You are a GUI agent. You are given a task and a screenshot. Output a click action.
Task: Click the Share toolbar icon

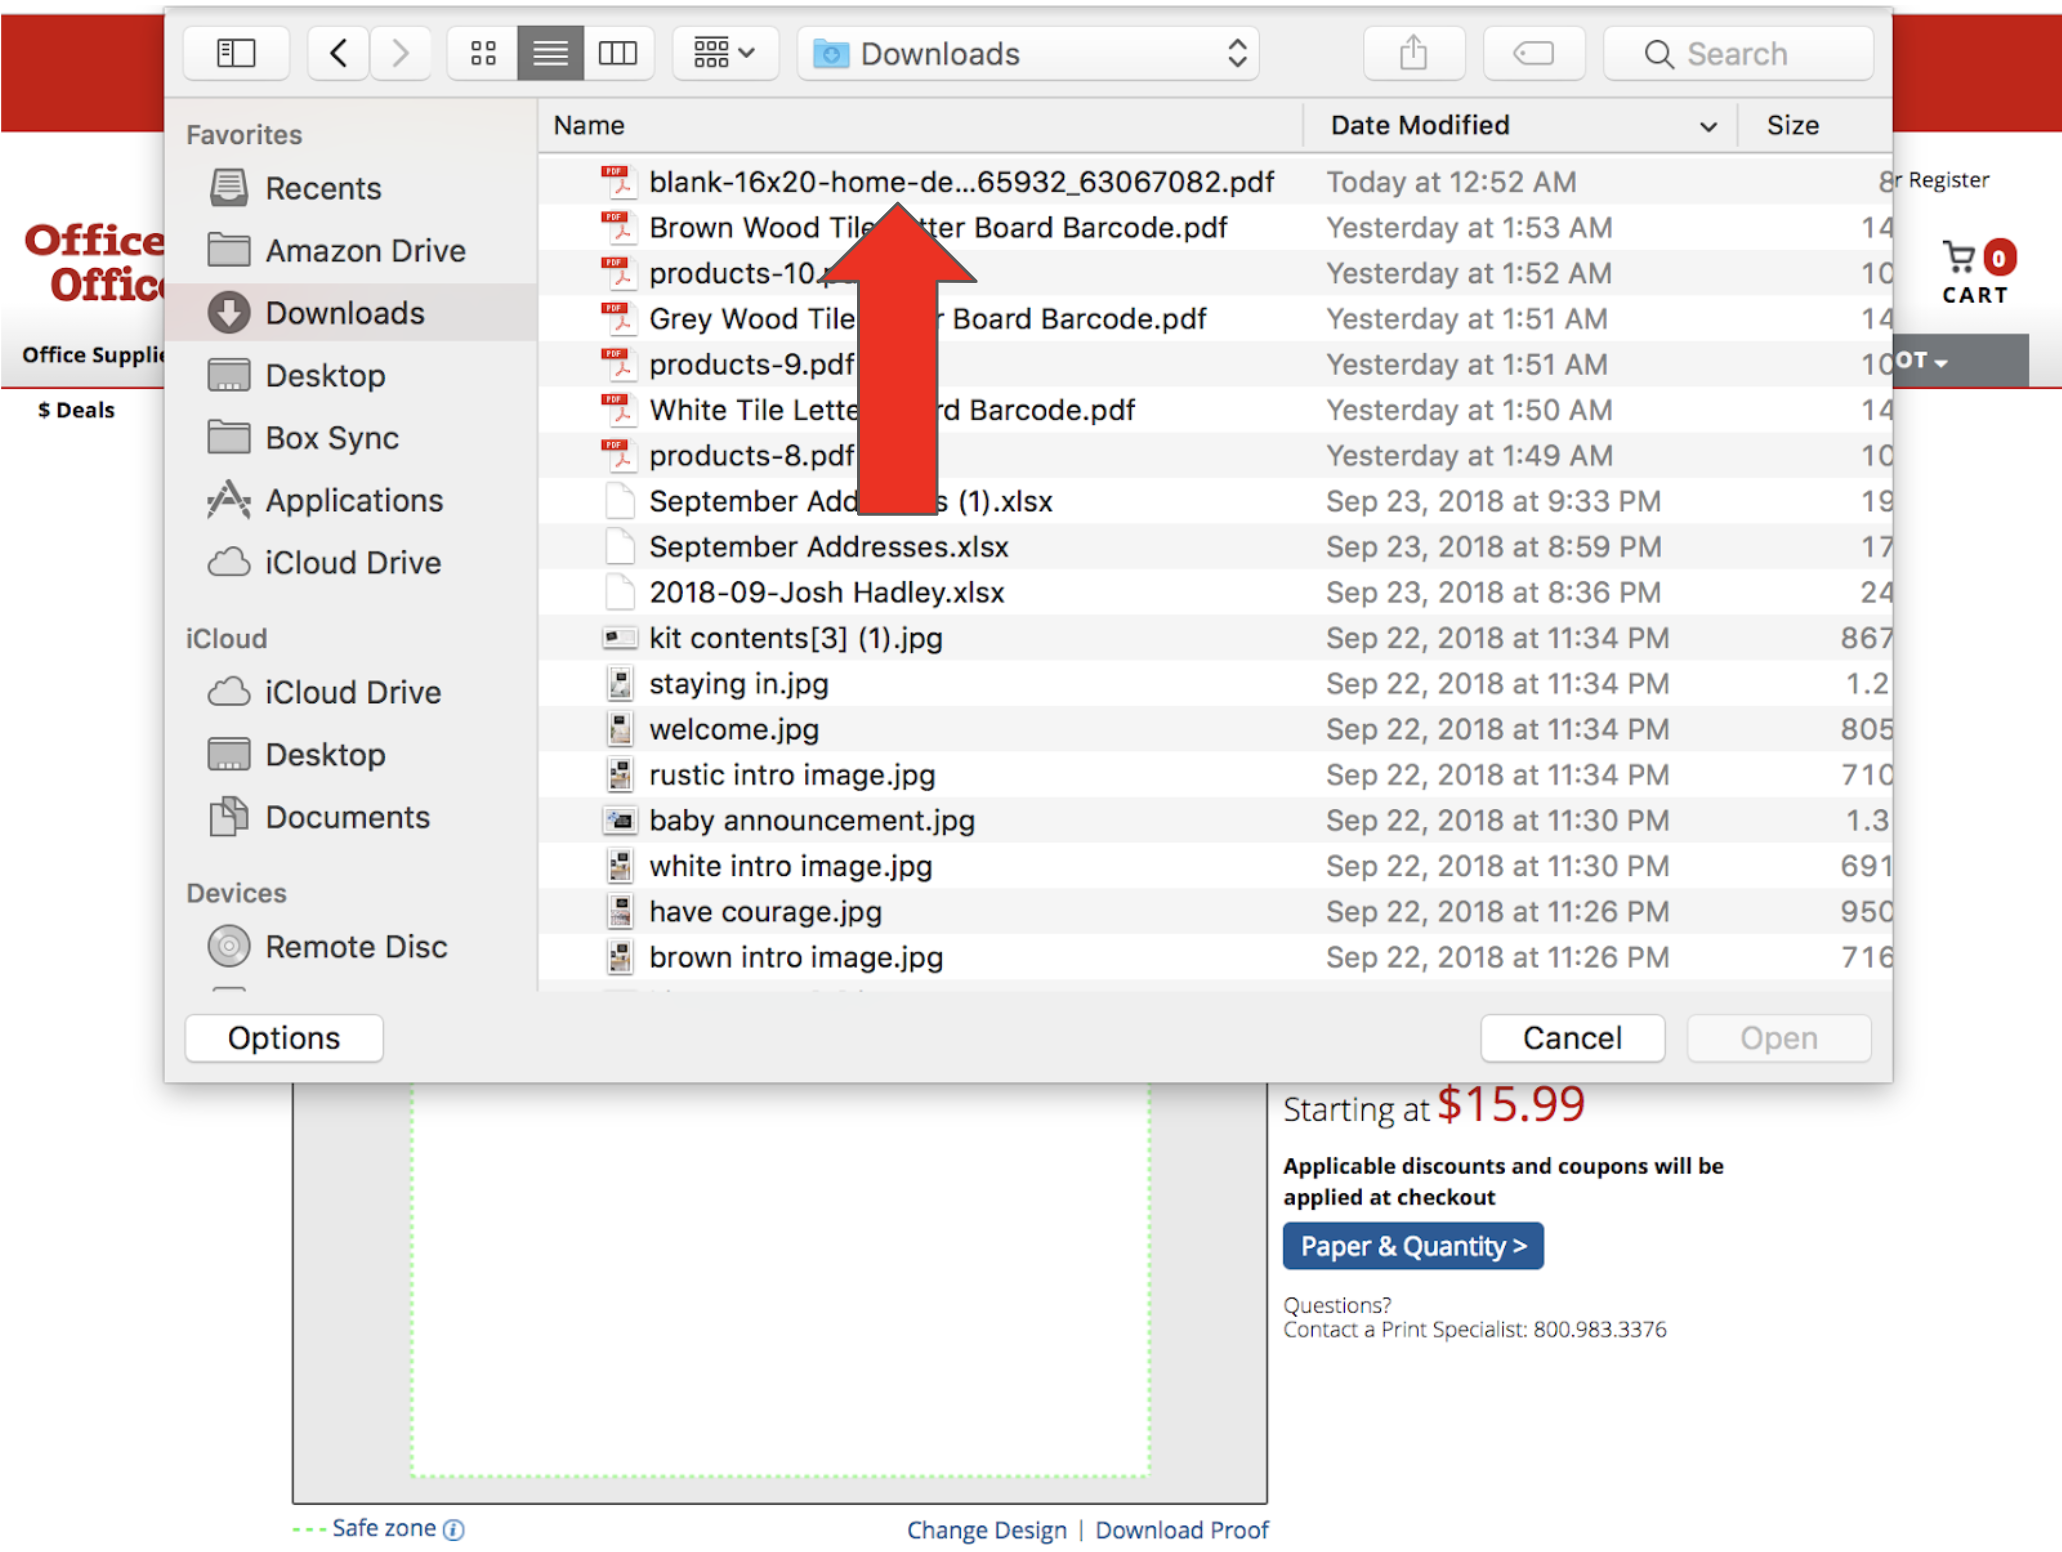click(1412, 53)
